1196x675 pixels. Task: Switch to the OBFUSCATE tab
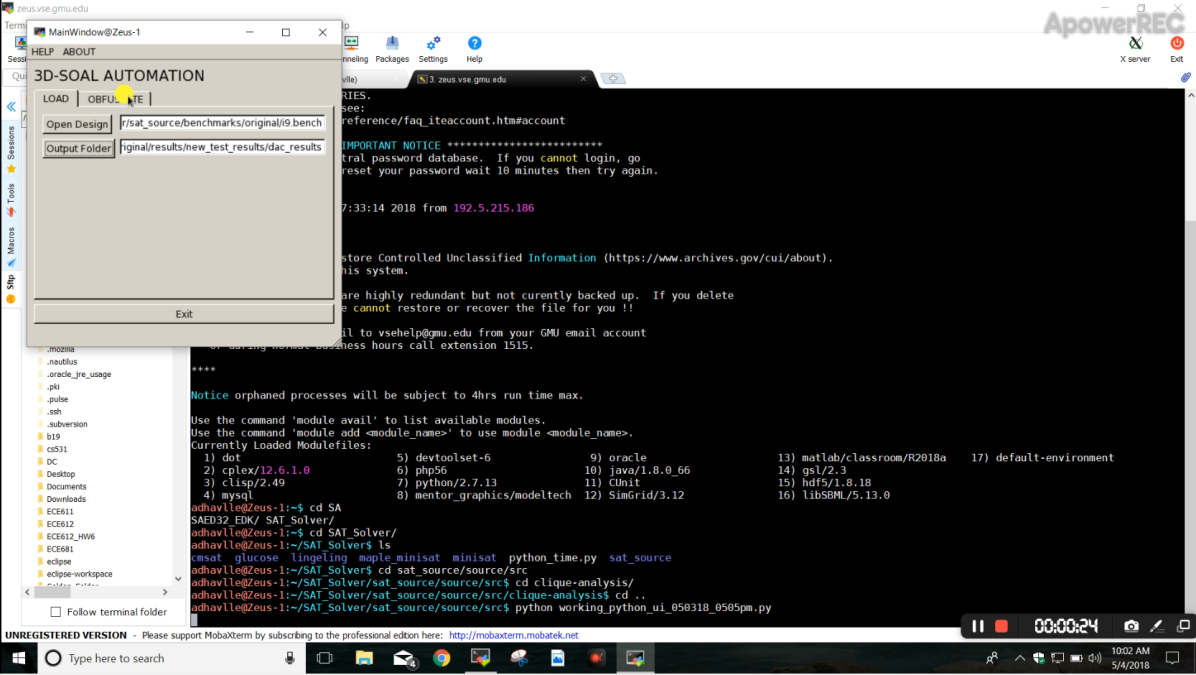click(115, 99)
